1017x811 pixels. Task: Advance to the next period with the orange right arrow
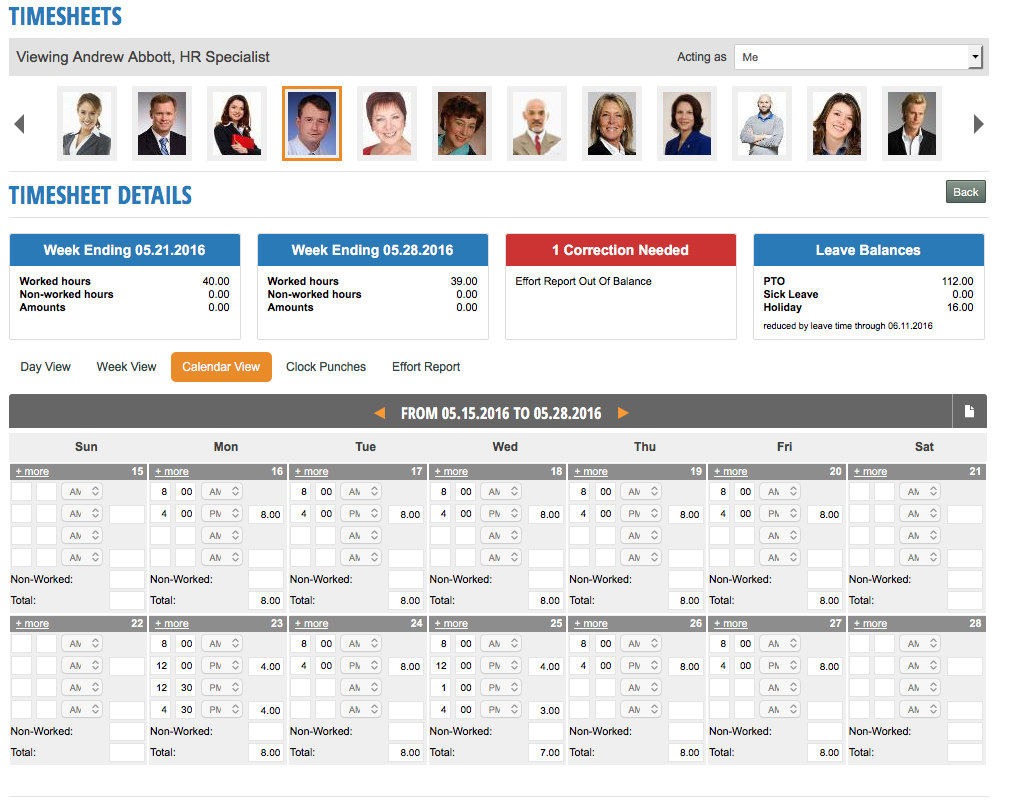click(x=622, y=411)
